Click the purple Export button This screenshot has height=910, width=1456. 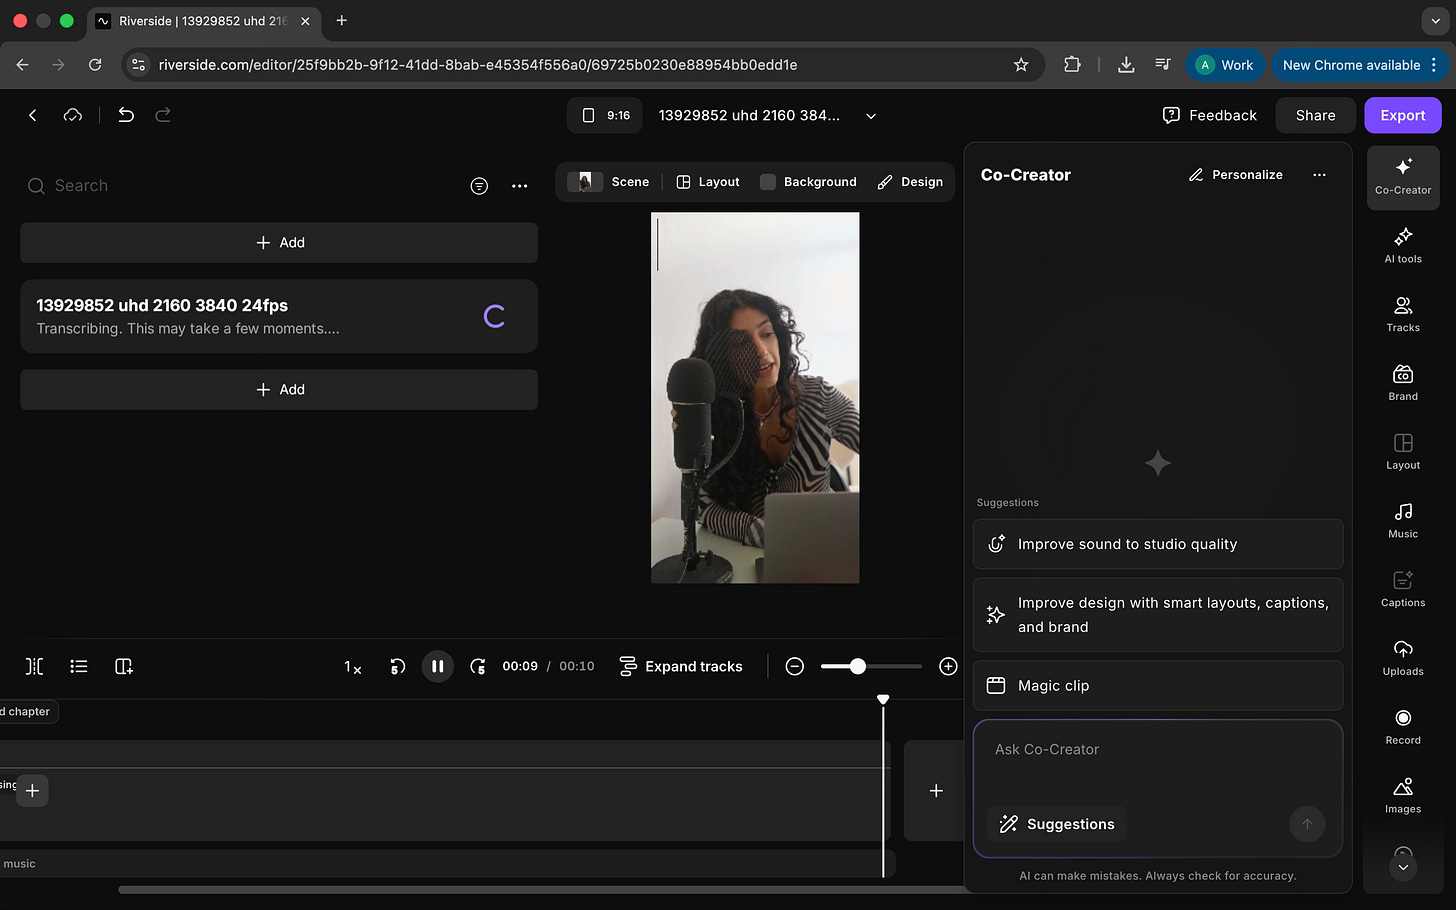(x=1402, y=116)
